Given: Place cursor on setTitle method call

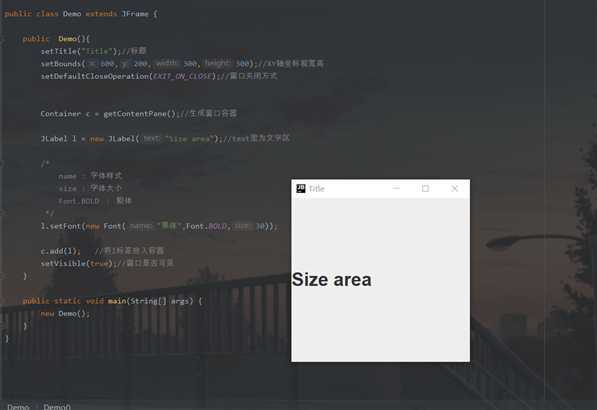Looking at the screenshot, I should [x=59, y=51].
